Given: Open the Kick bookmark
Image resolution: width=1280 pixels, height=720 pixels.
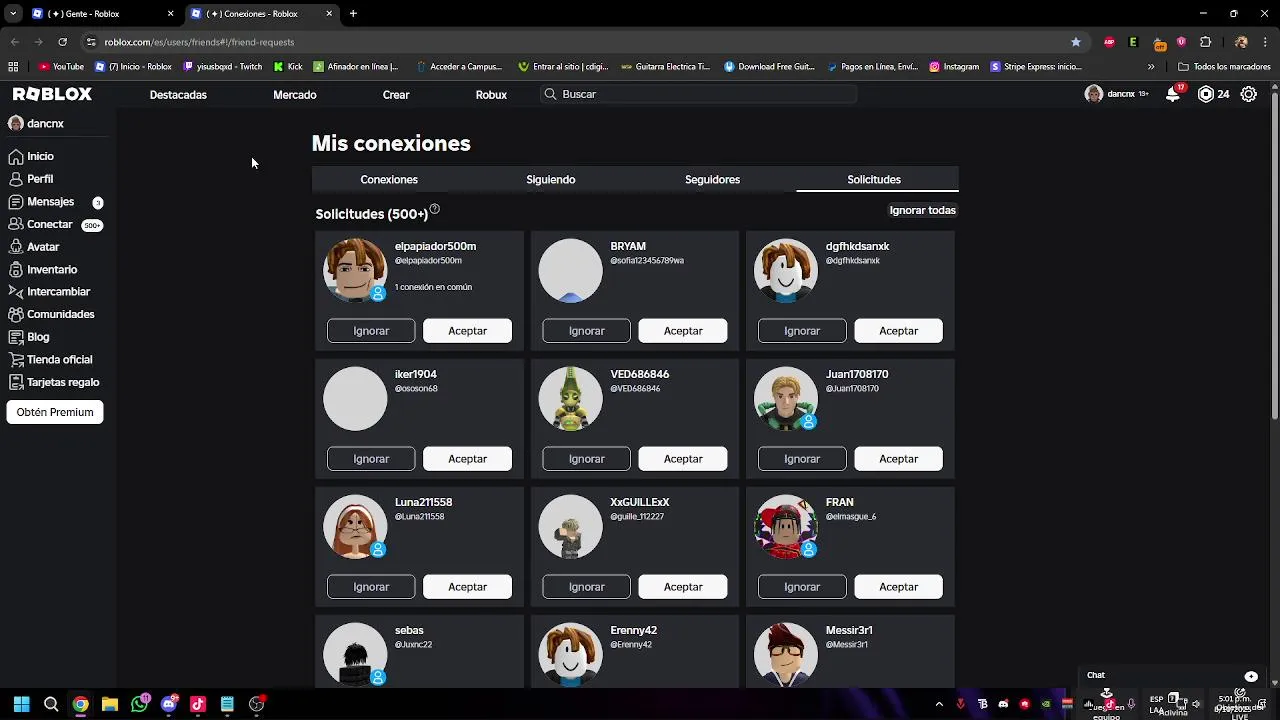Looking at the screenshot, I should tap(288, 67).
